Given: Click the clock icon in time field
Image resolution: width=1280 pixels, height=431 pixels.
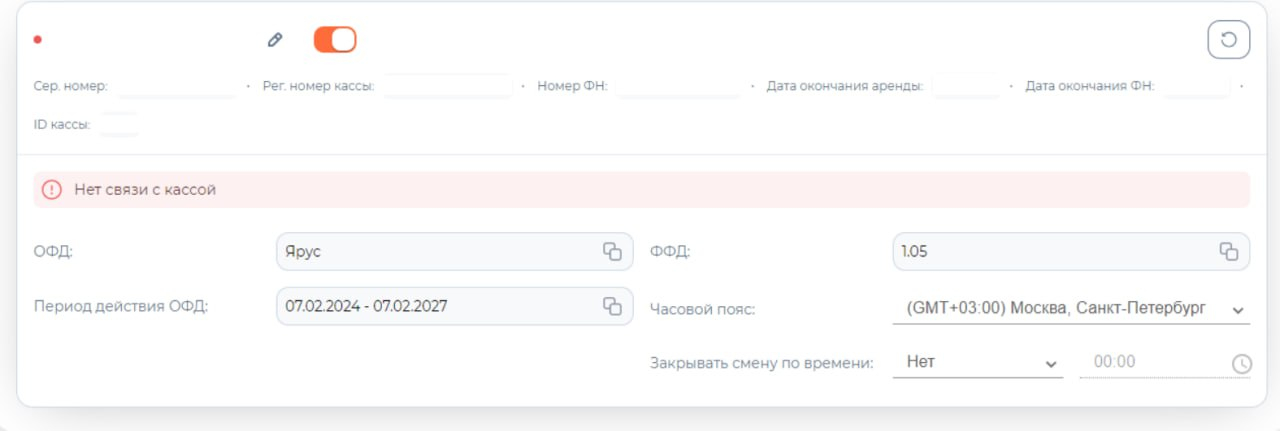Looking at the screenshot, I should (1241, 364).
